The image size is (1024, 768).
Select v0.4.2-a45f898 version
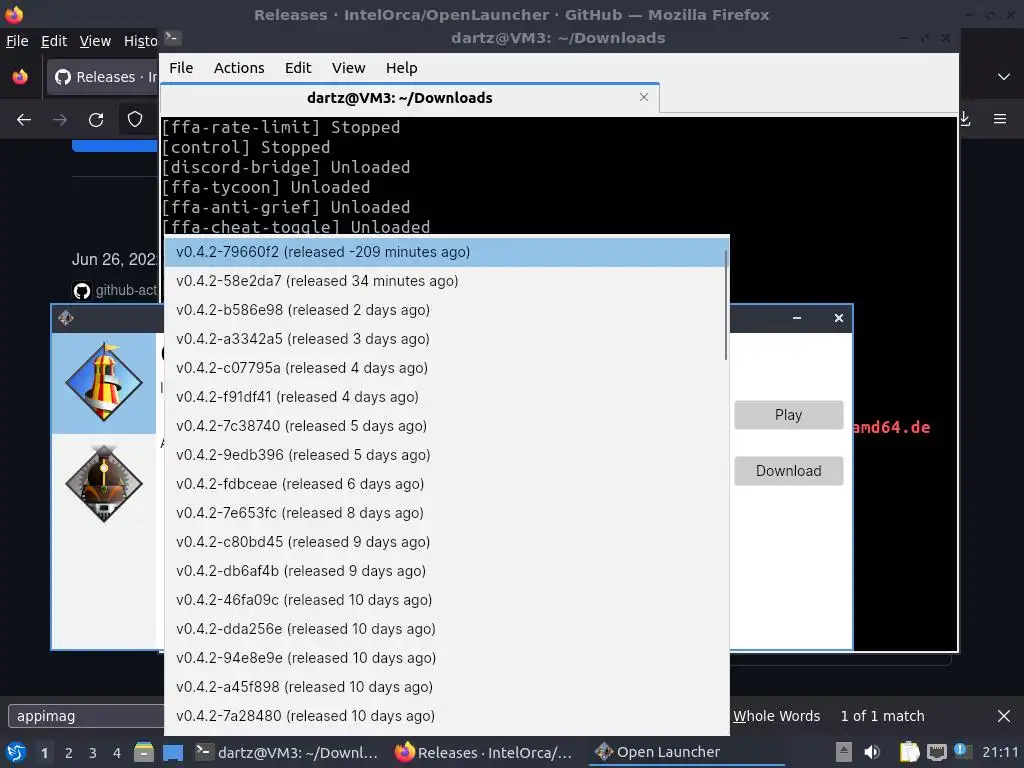tap(444, 687)
